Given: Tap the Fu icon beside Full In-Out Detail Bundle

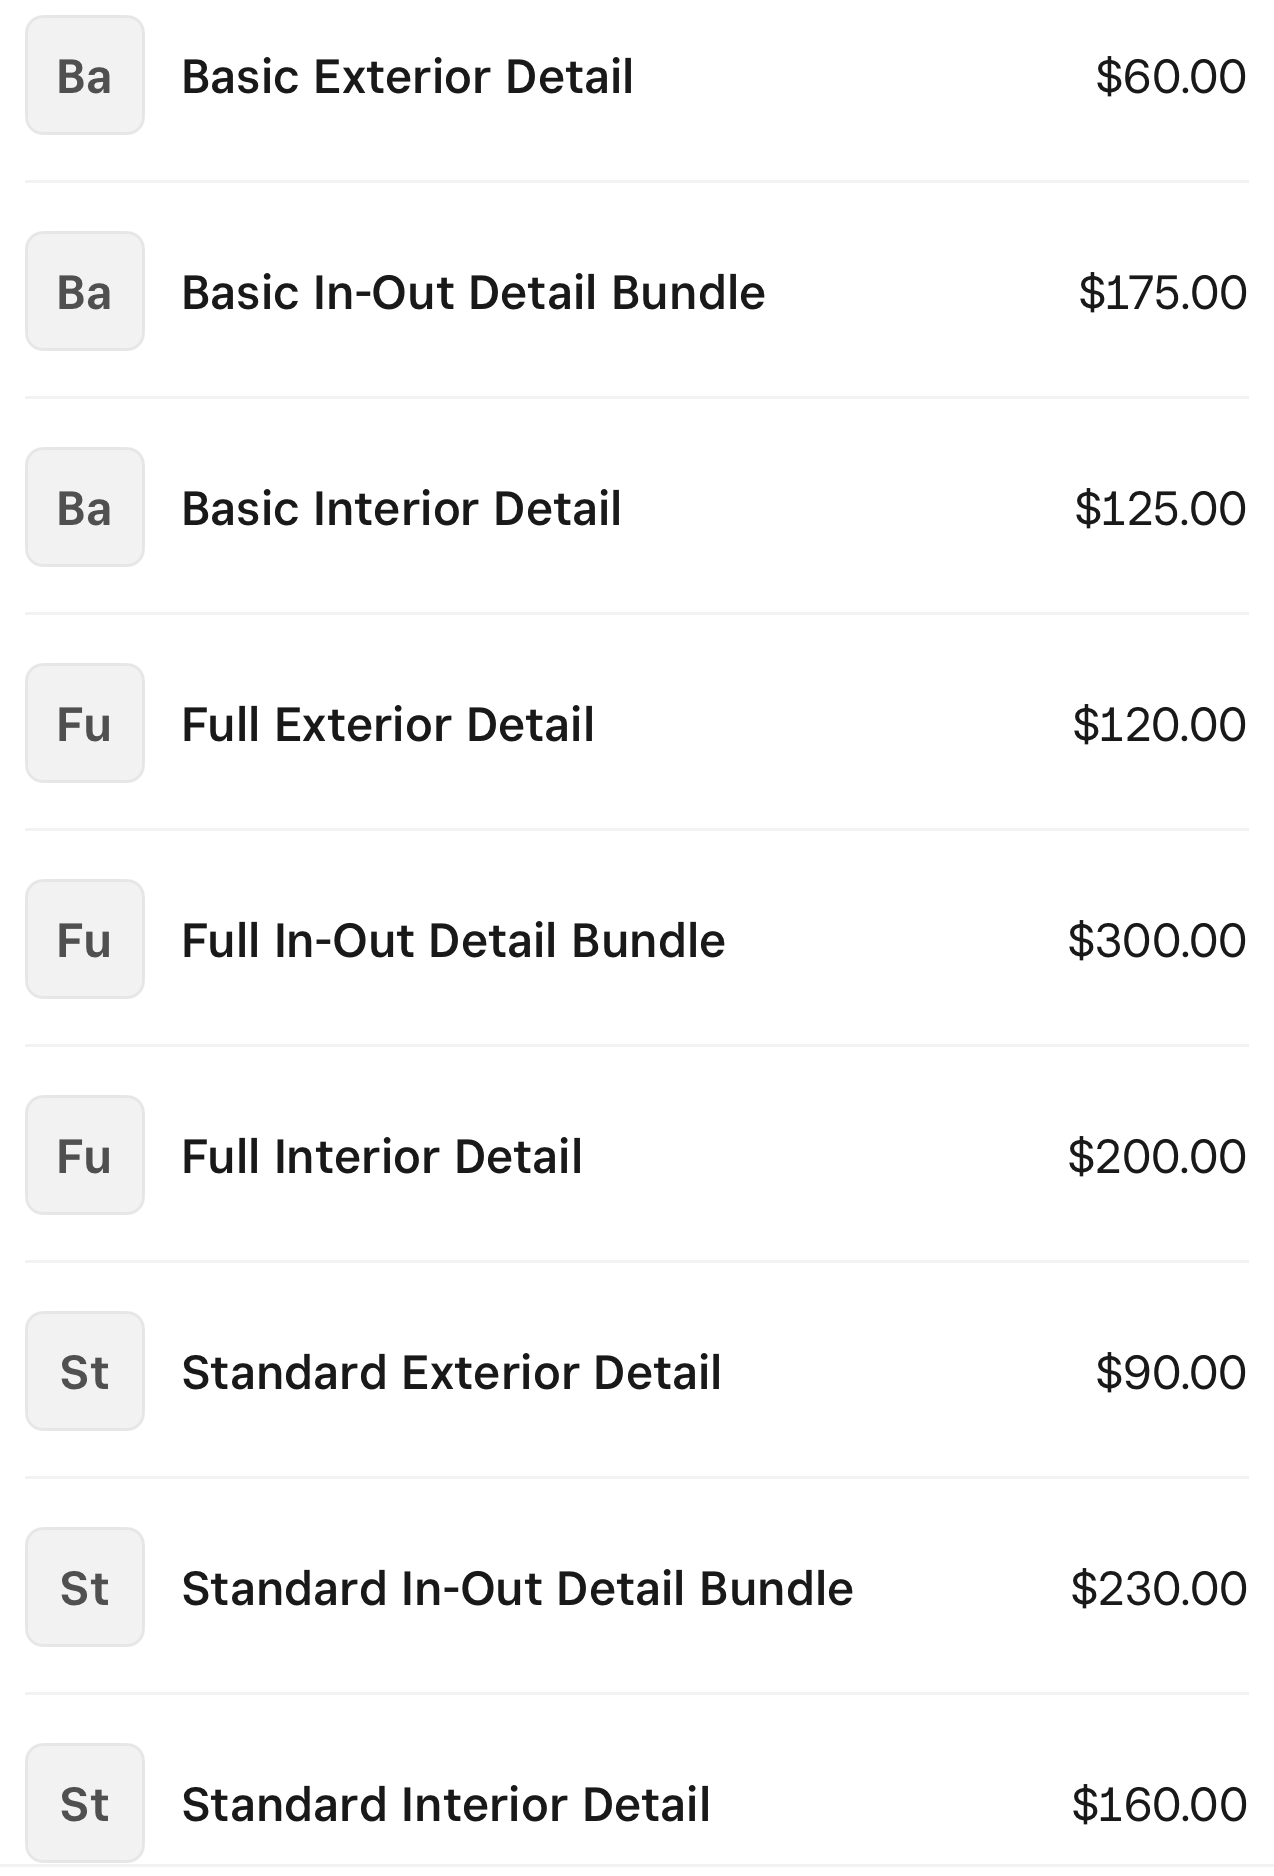Looking at the screenshot, I should click(85, 940).
